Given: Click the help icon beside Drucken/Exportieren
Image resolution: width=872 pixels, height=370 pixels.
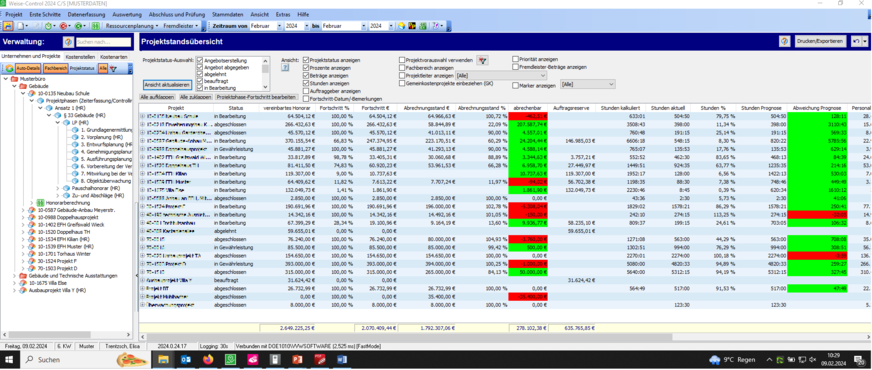Looking at the screenshot, I should (x=785, y=41).
